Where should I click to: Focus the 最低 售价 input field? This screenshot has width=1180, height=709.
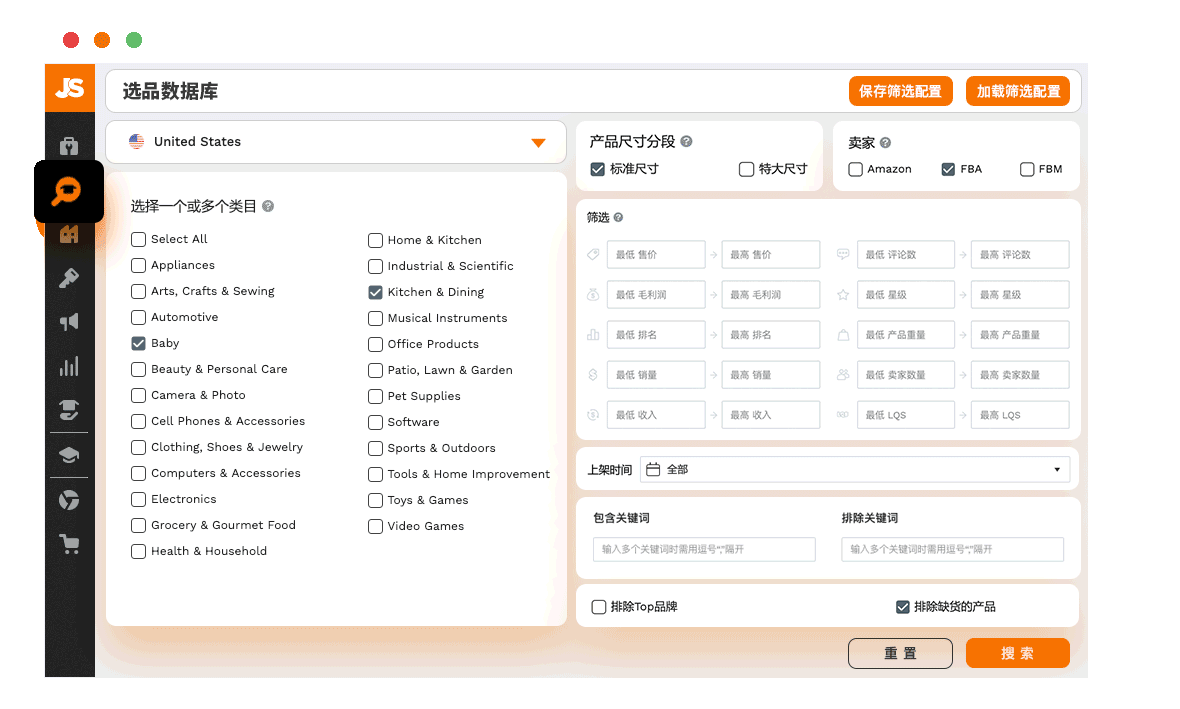[x=656, y=254]
